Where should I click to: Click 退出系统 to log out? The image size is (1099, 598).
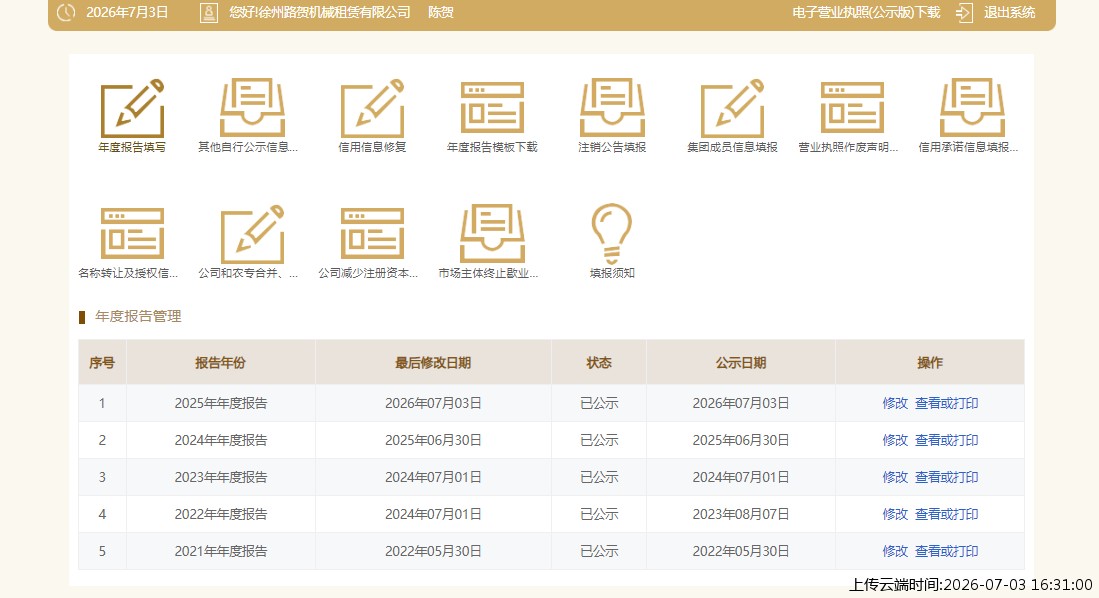pos(1009,13)
